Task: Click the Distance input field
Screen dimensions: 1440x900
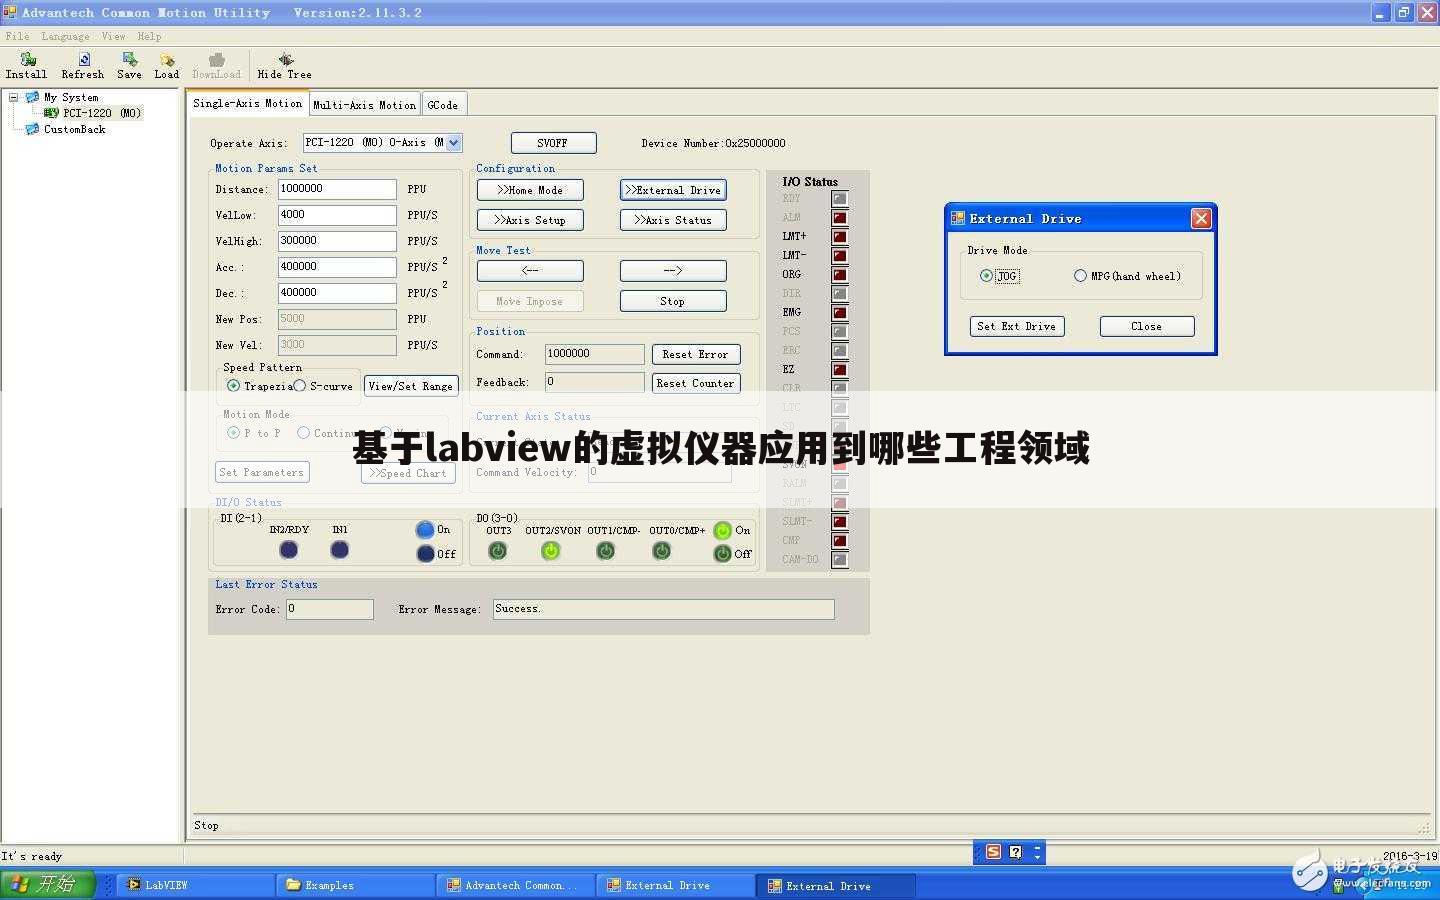Action: coord(337,189)
